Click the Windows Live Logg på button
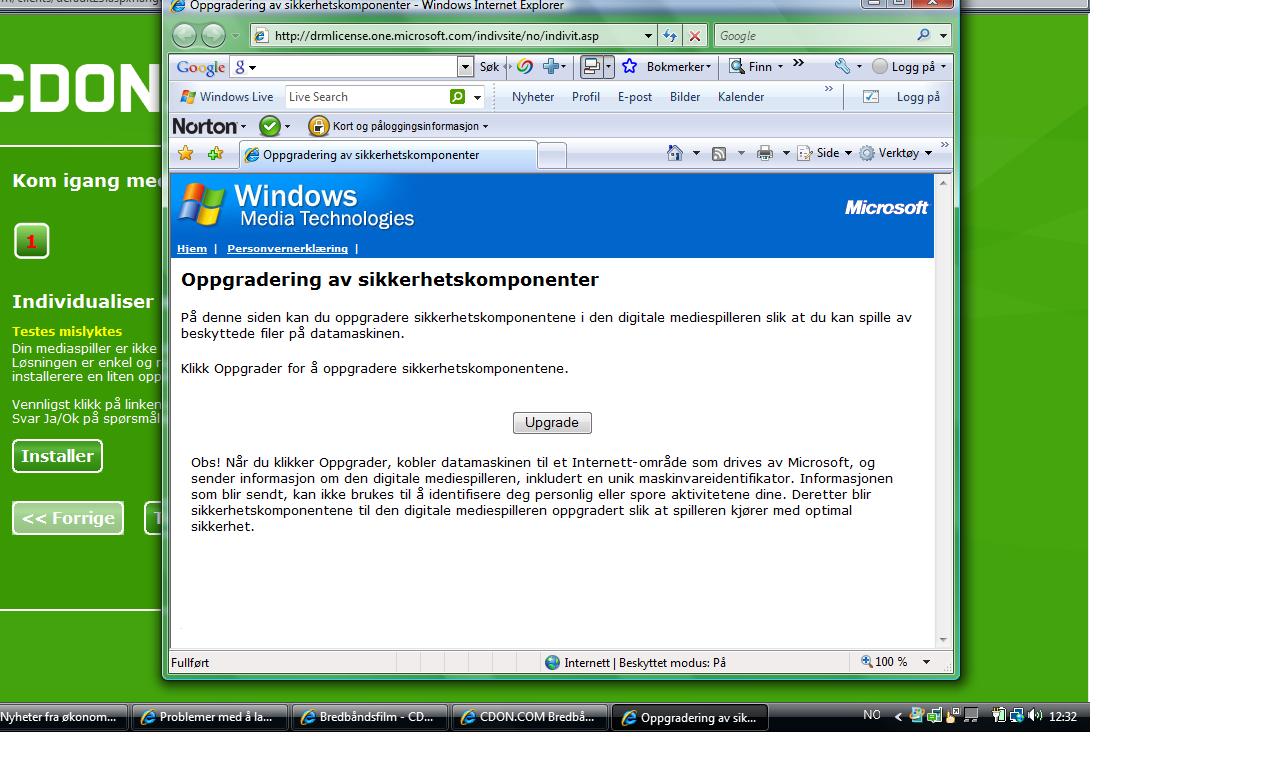This screenshot has width=1280, height=768. 918,97
